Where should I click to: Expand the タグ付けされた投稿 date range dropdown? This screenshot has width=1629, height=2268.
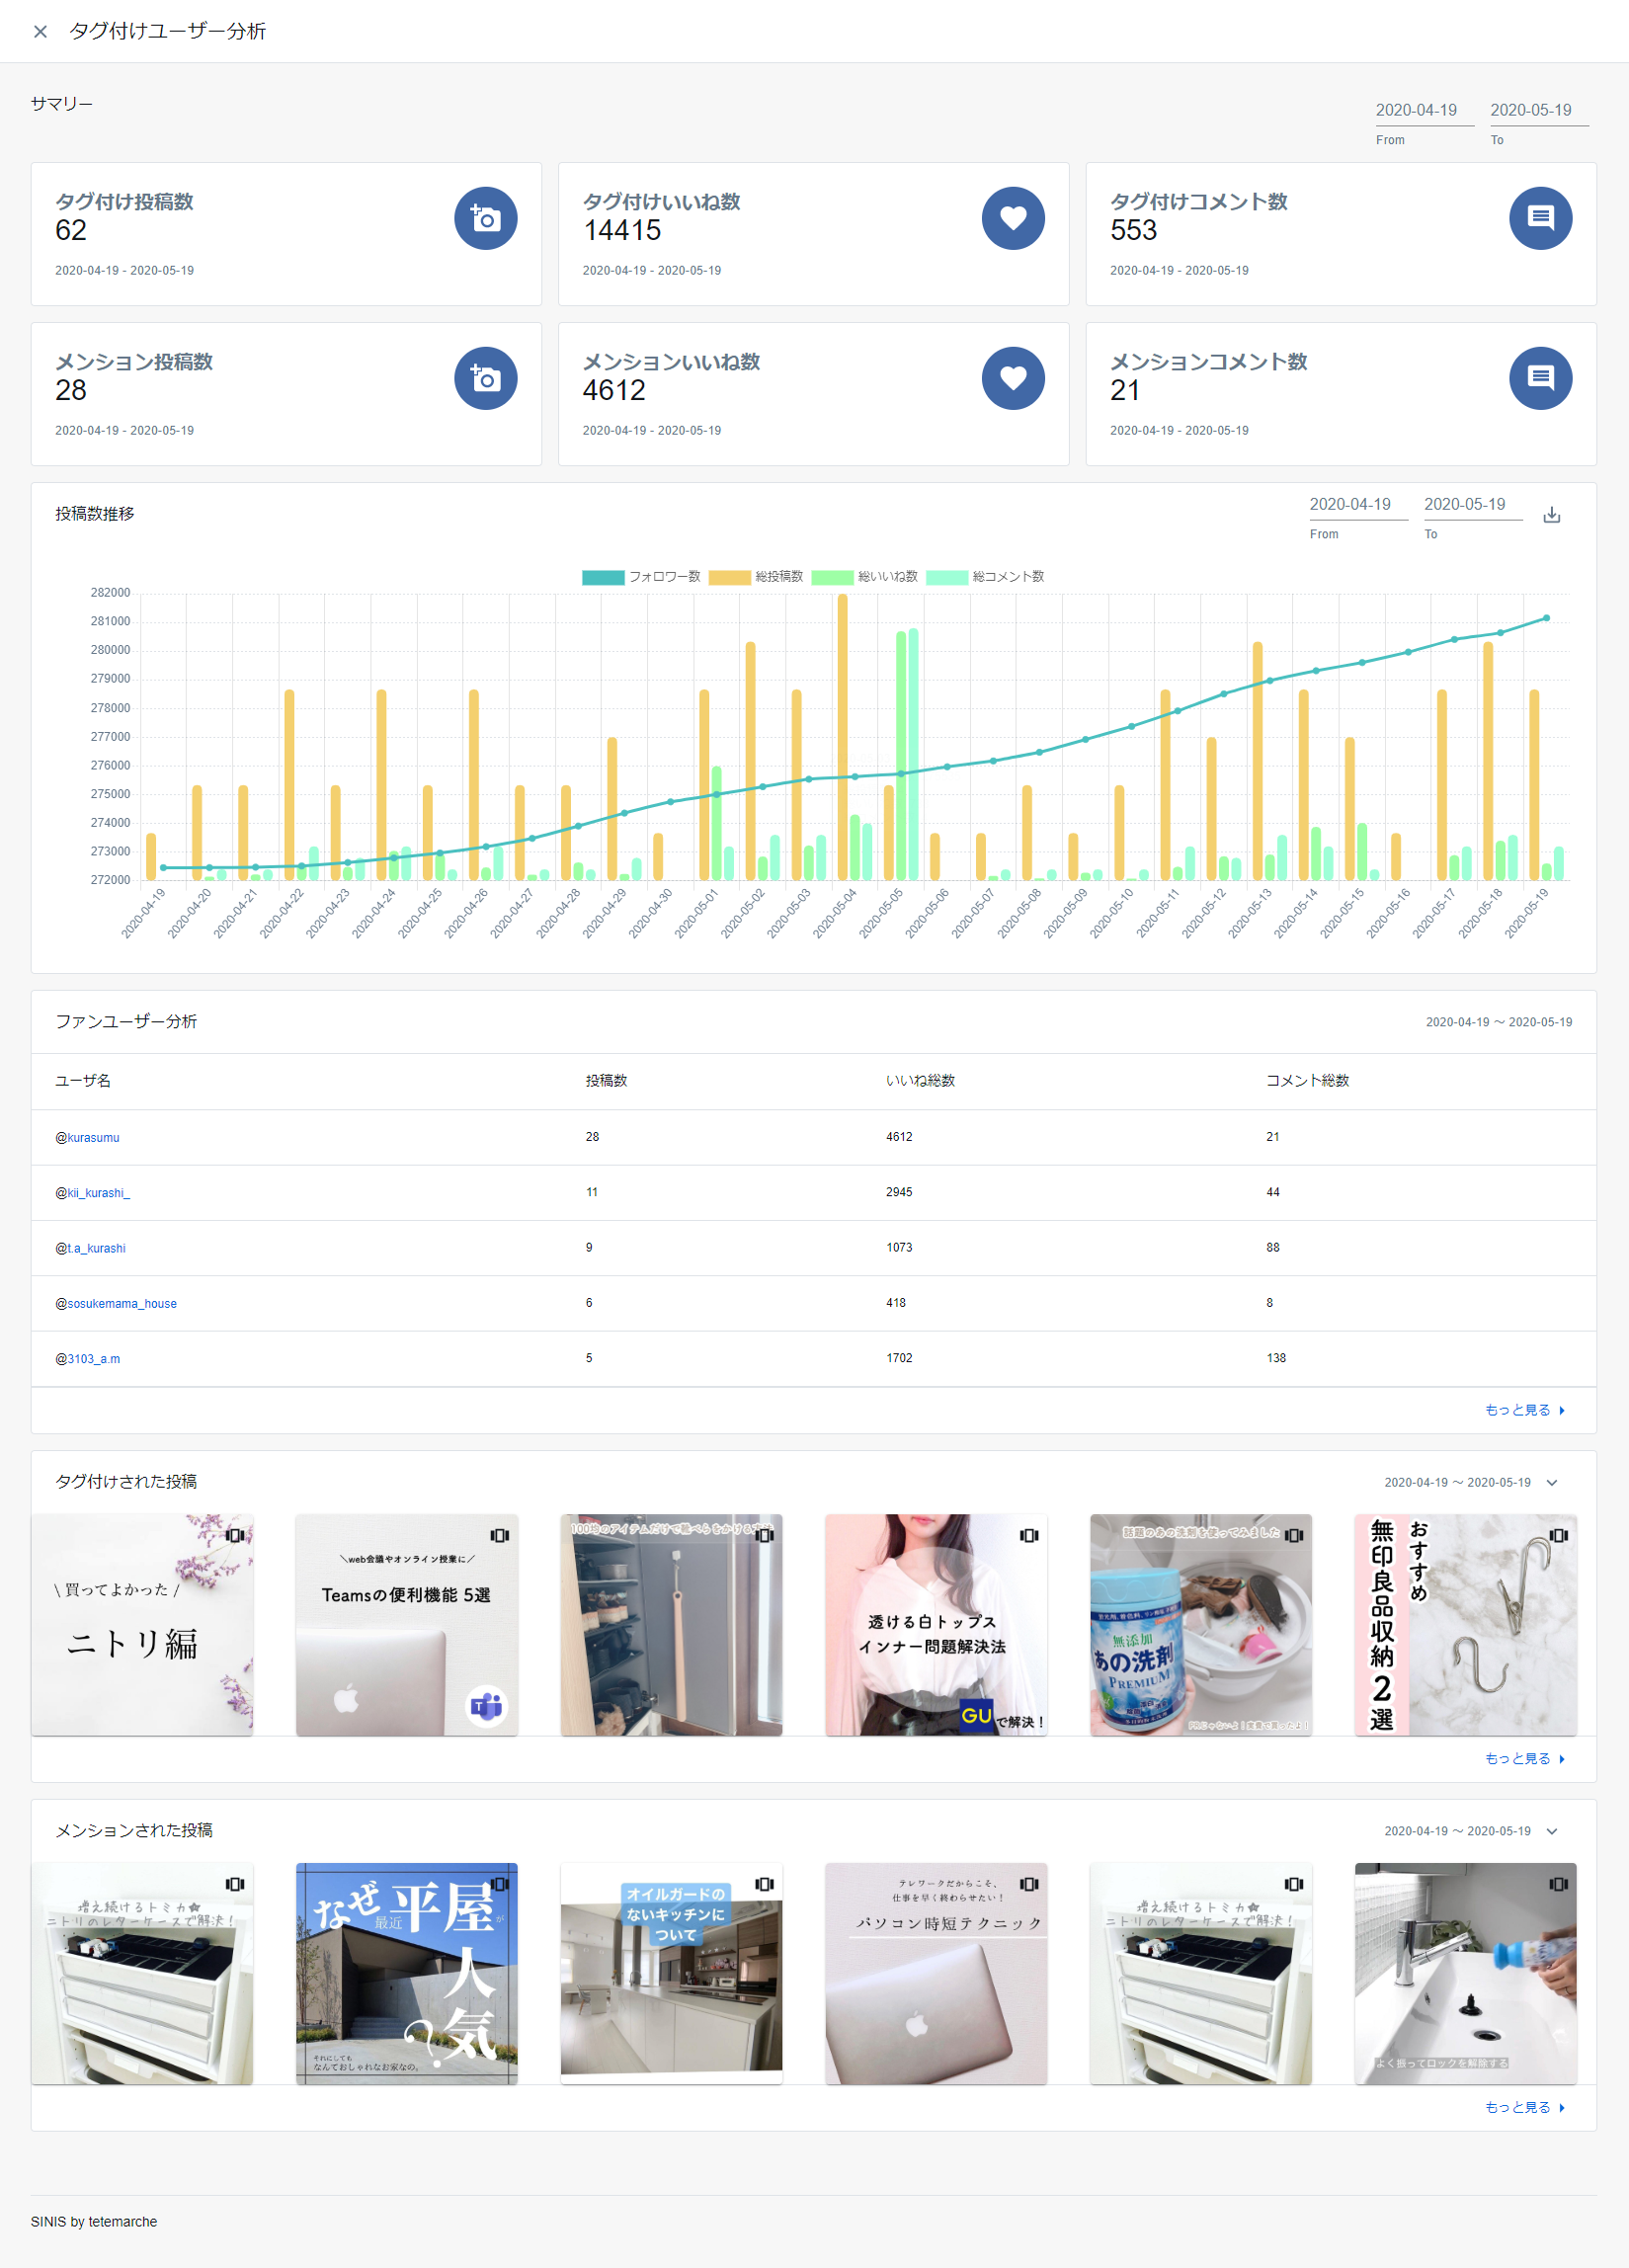(x=1552, y=1482)
